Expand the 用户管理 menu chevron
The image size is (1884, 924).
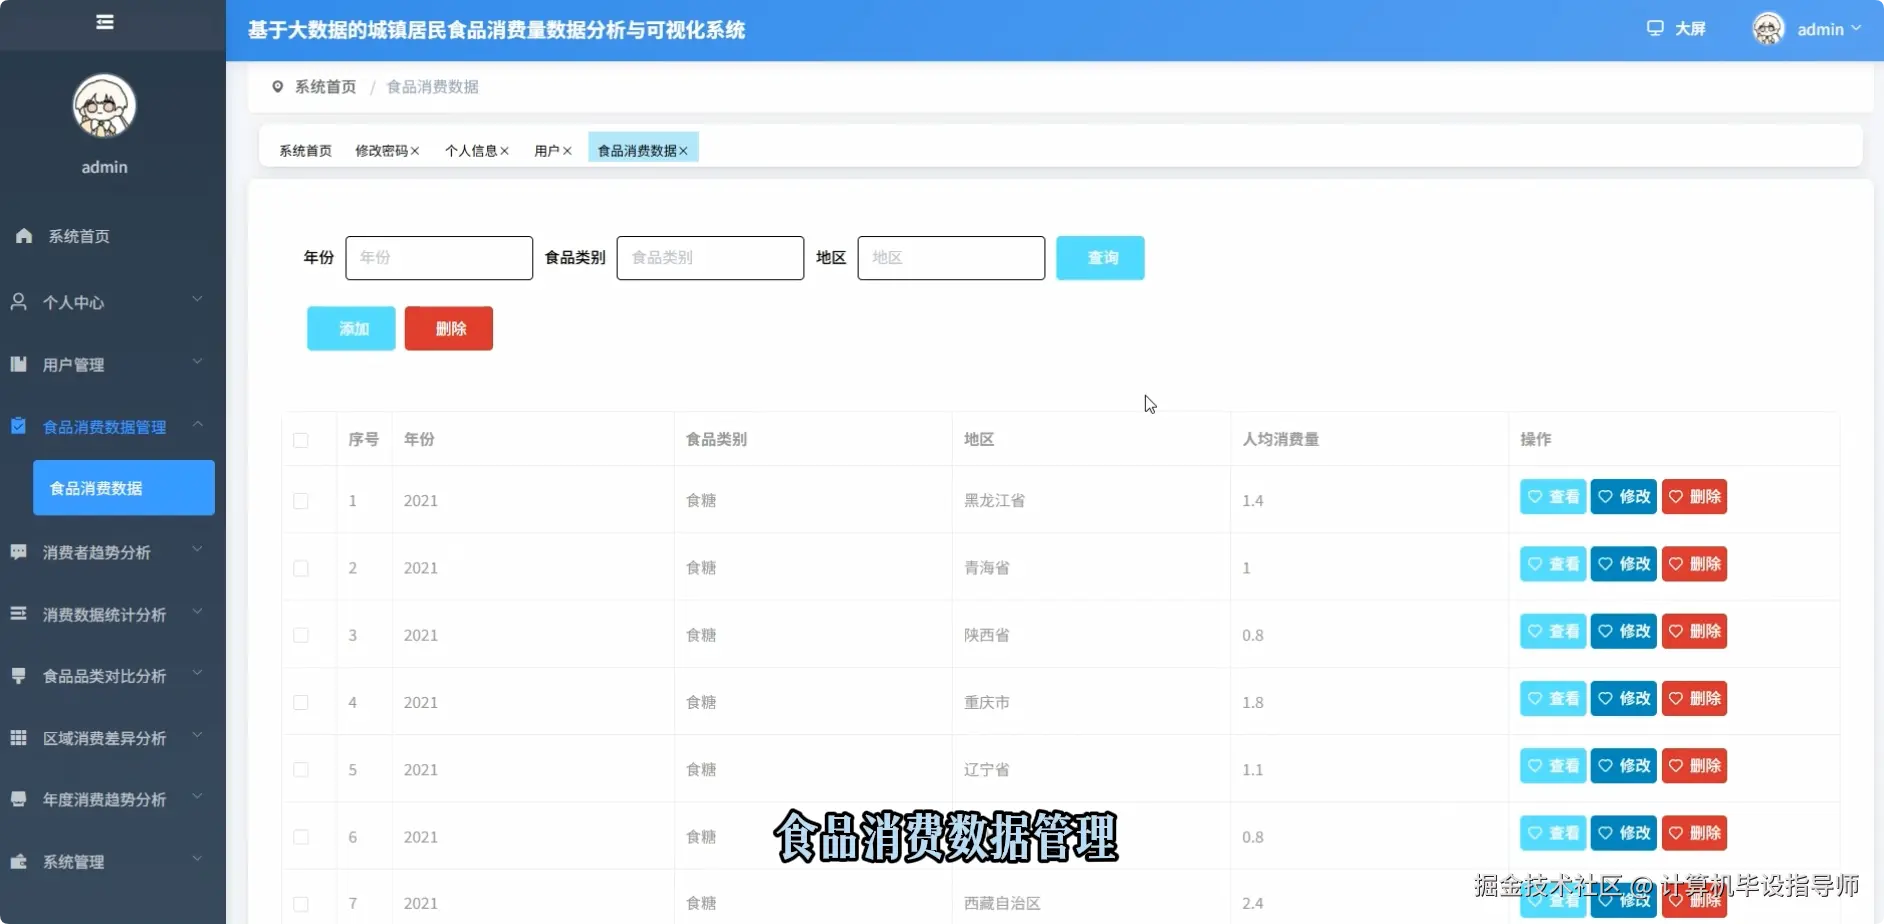tap(197, 361)
